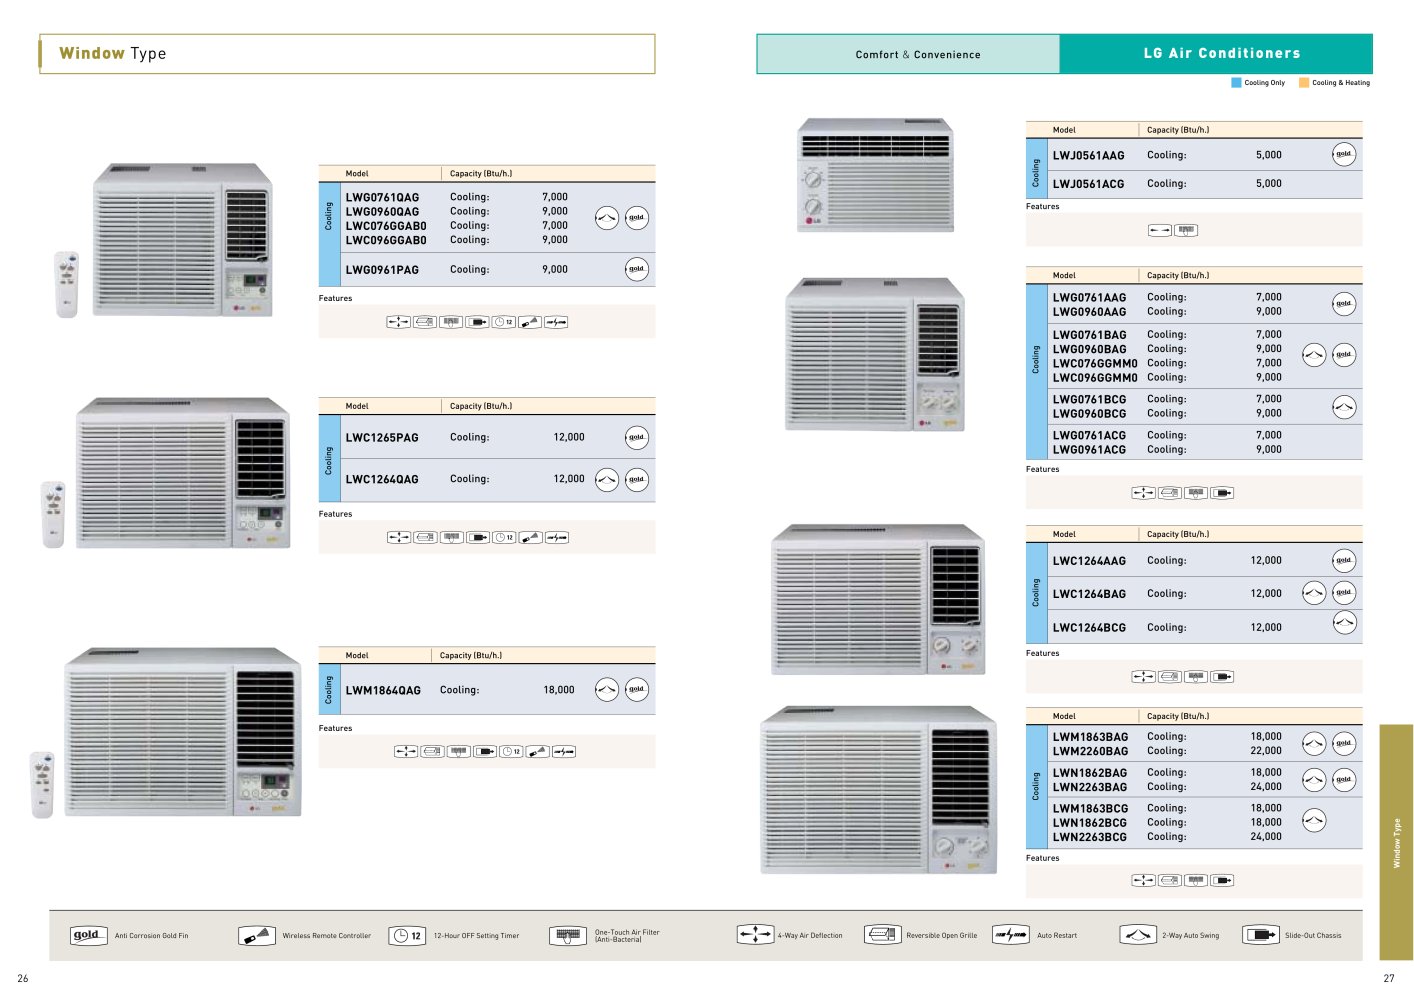Click the gold fin icon beside LWC1264AAG
Image resolution: width=1414 pixels, height=1000 pixels.
[1344, 561]
